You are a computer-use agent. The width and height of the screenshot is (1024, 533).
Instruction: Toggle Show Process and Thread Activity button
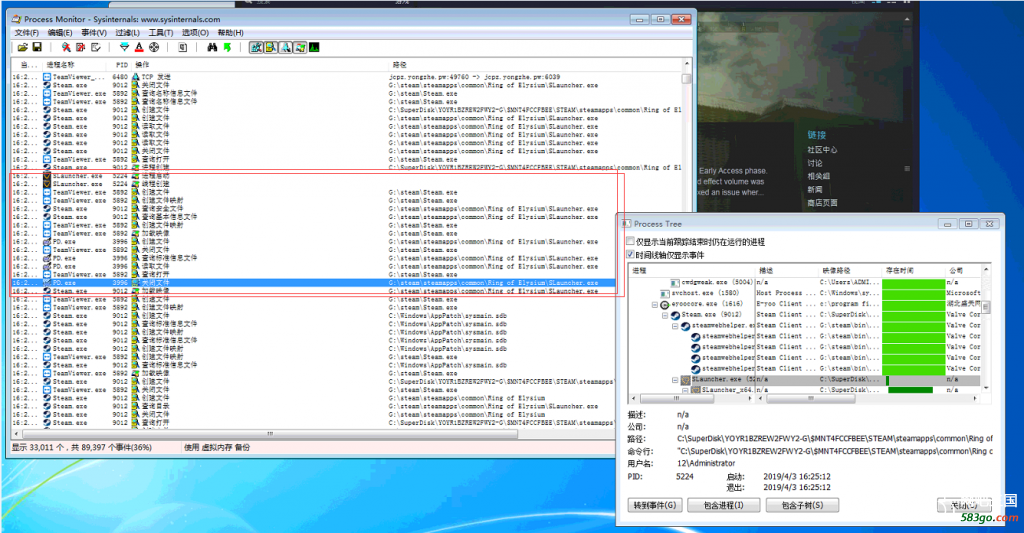click(x=300, y=48)
